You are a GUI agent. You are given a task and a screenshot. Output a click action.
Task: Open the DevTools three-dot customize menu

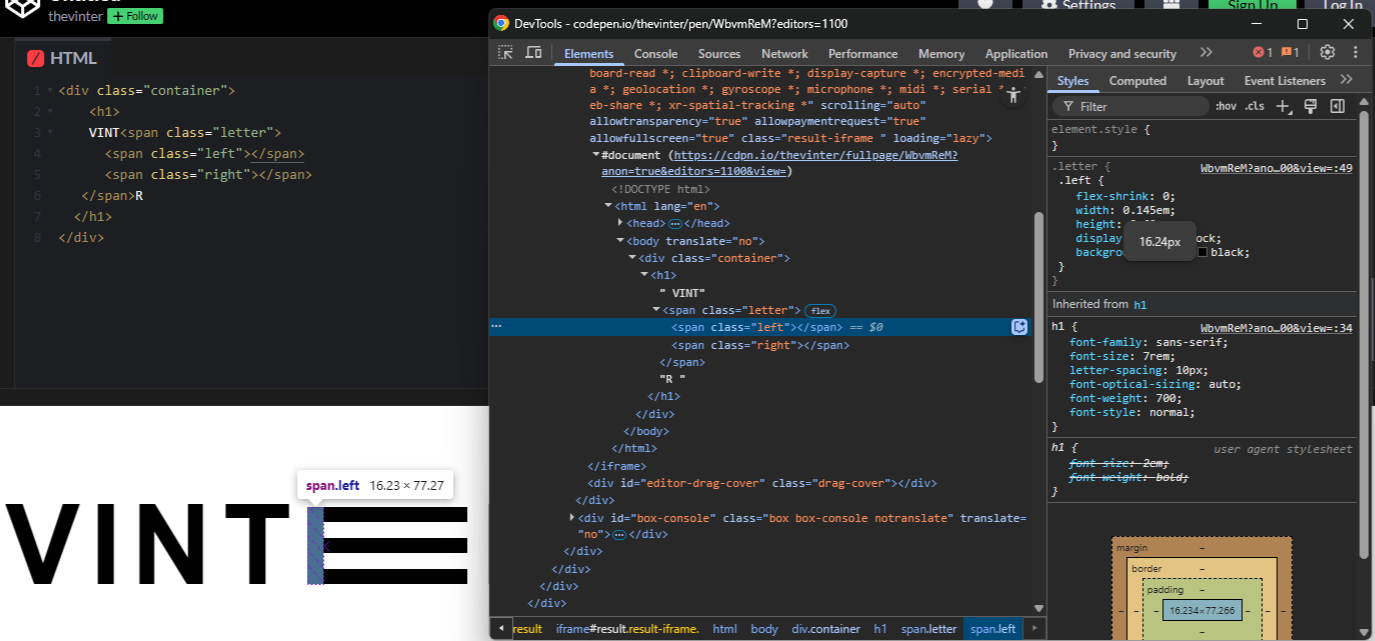point(1356,53)
